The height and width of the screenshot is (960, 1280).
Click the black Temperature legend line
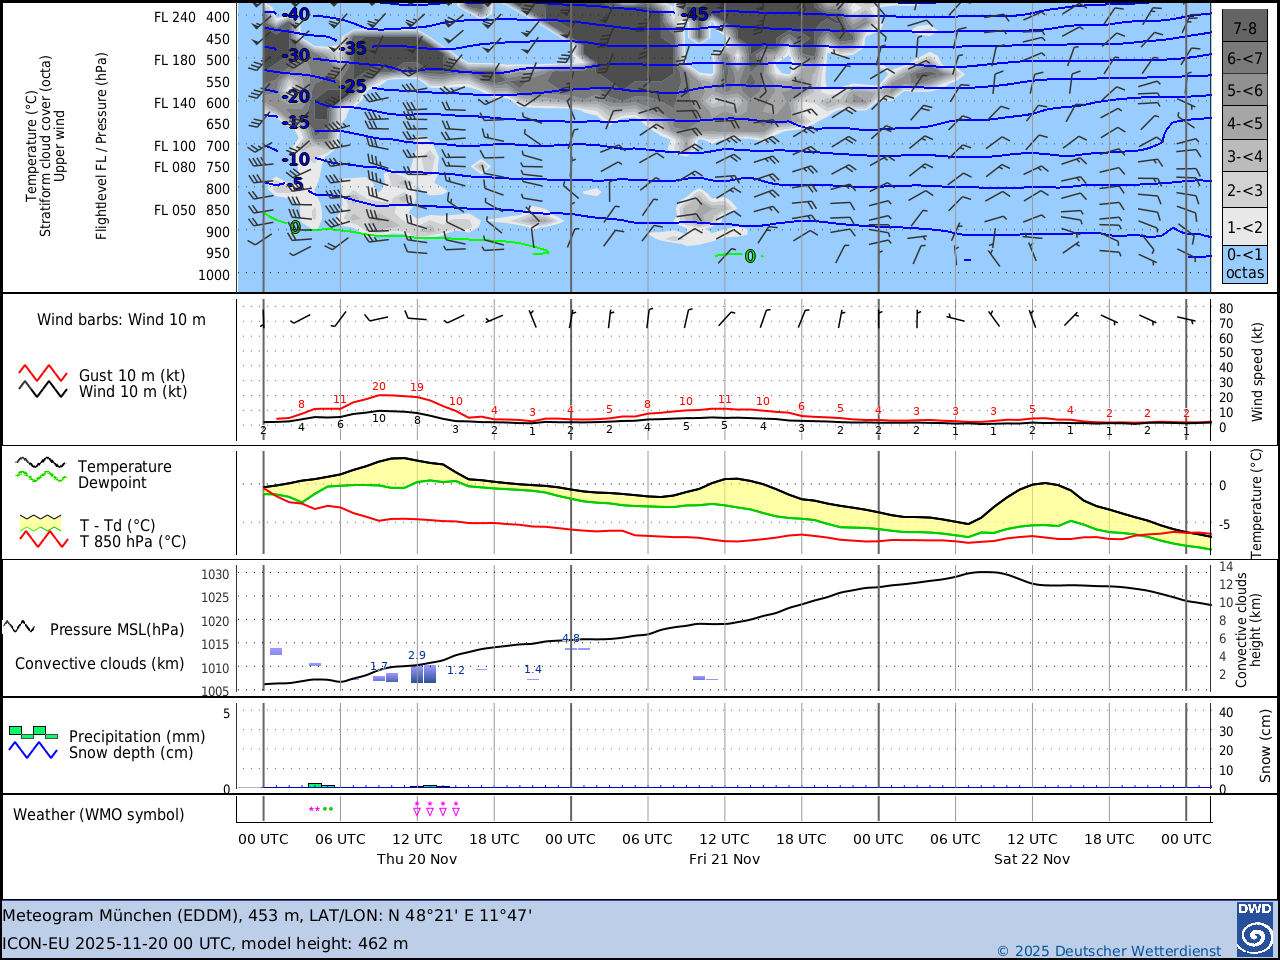(x=41, y=463)
